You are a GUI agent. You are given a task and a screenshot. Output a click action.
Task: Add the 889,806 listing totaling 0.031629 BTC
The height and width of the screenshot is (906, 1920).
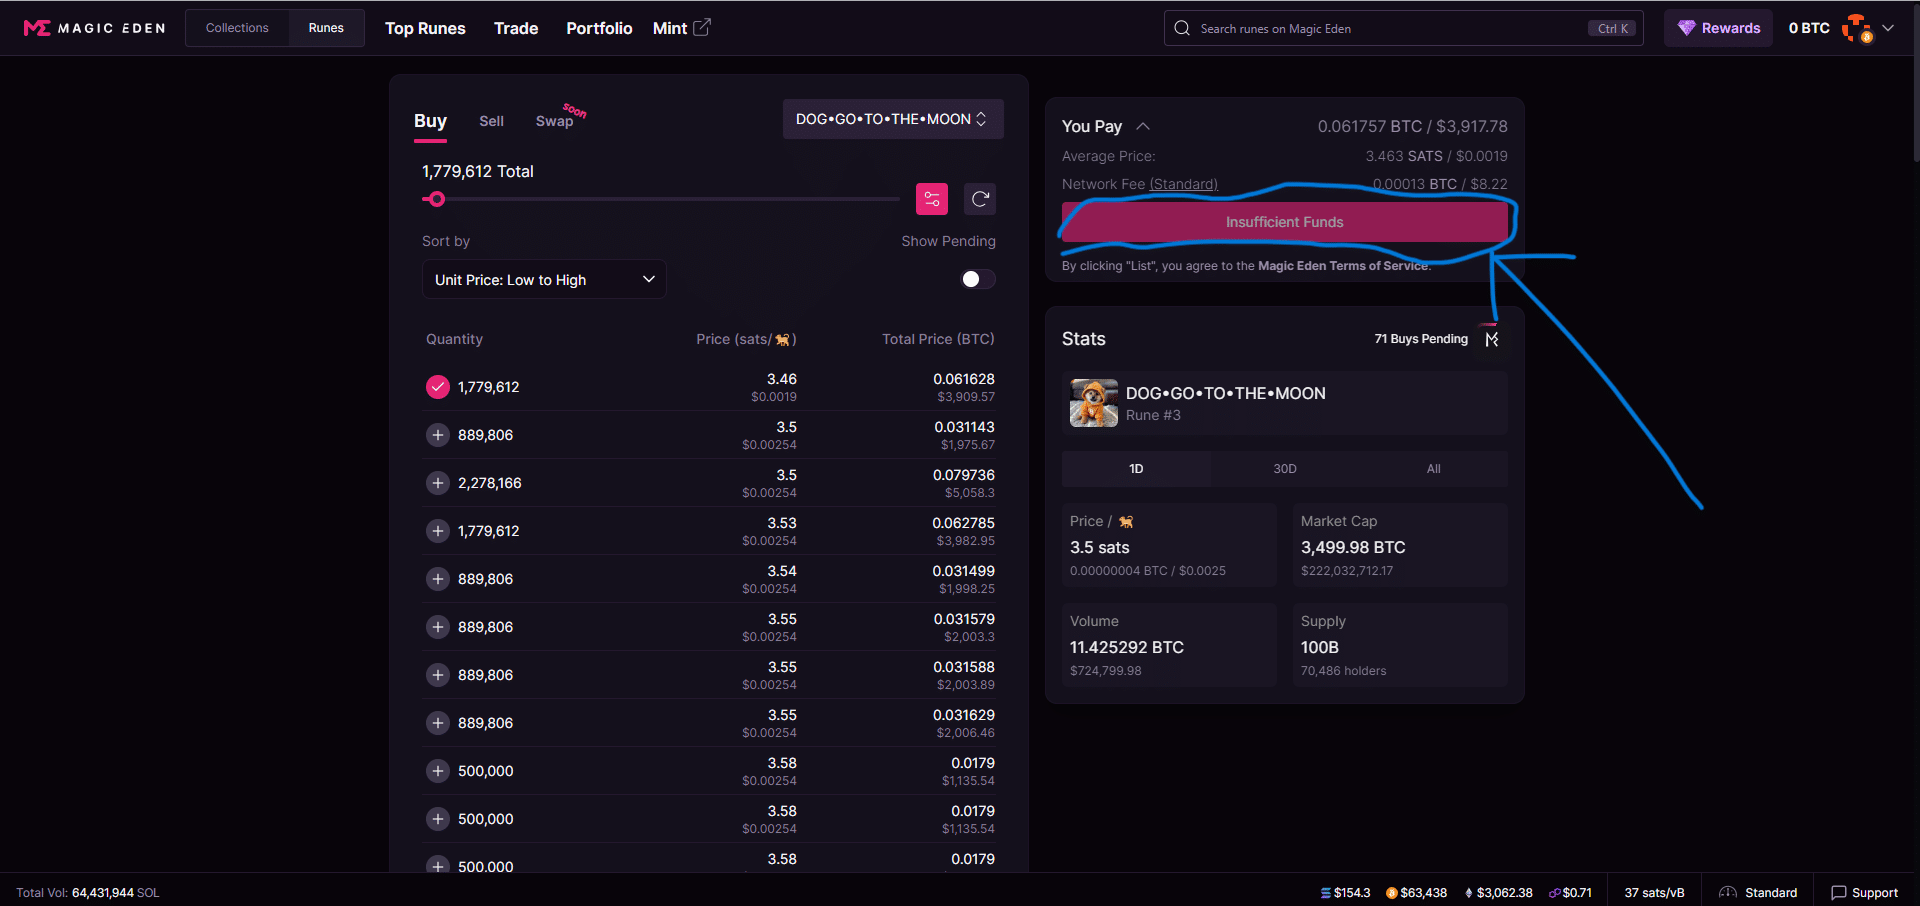point(438,723)
